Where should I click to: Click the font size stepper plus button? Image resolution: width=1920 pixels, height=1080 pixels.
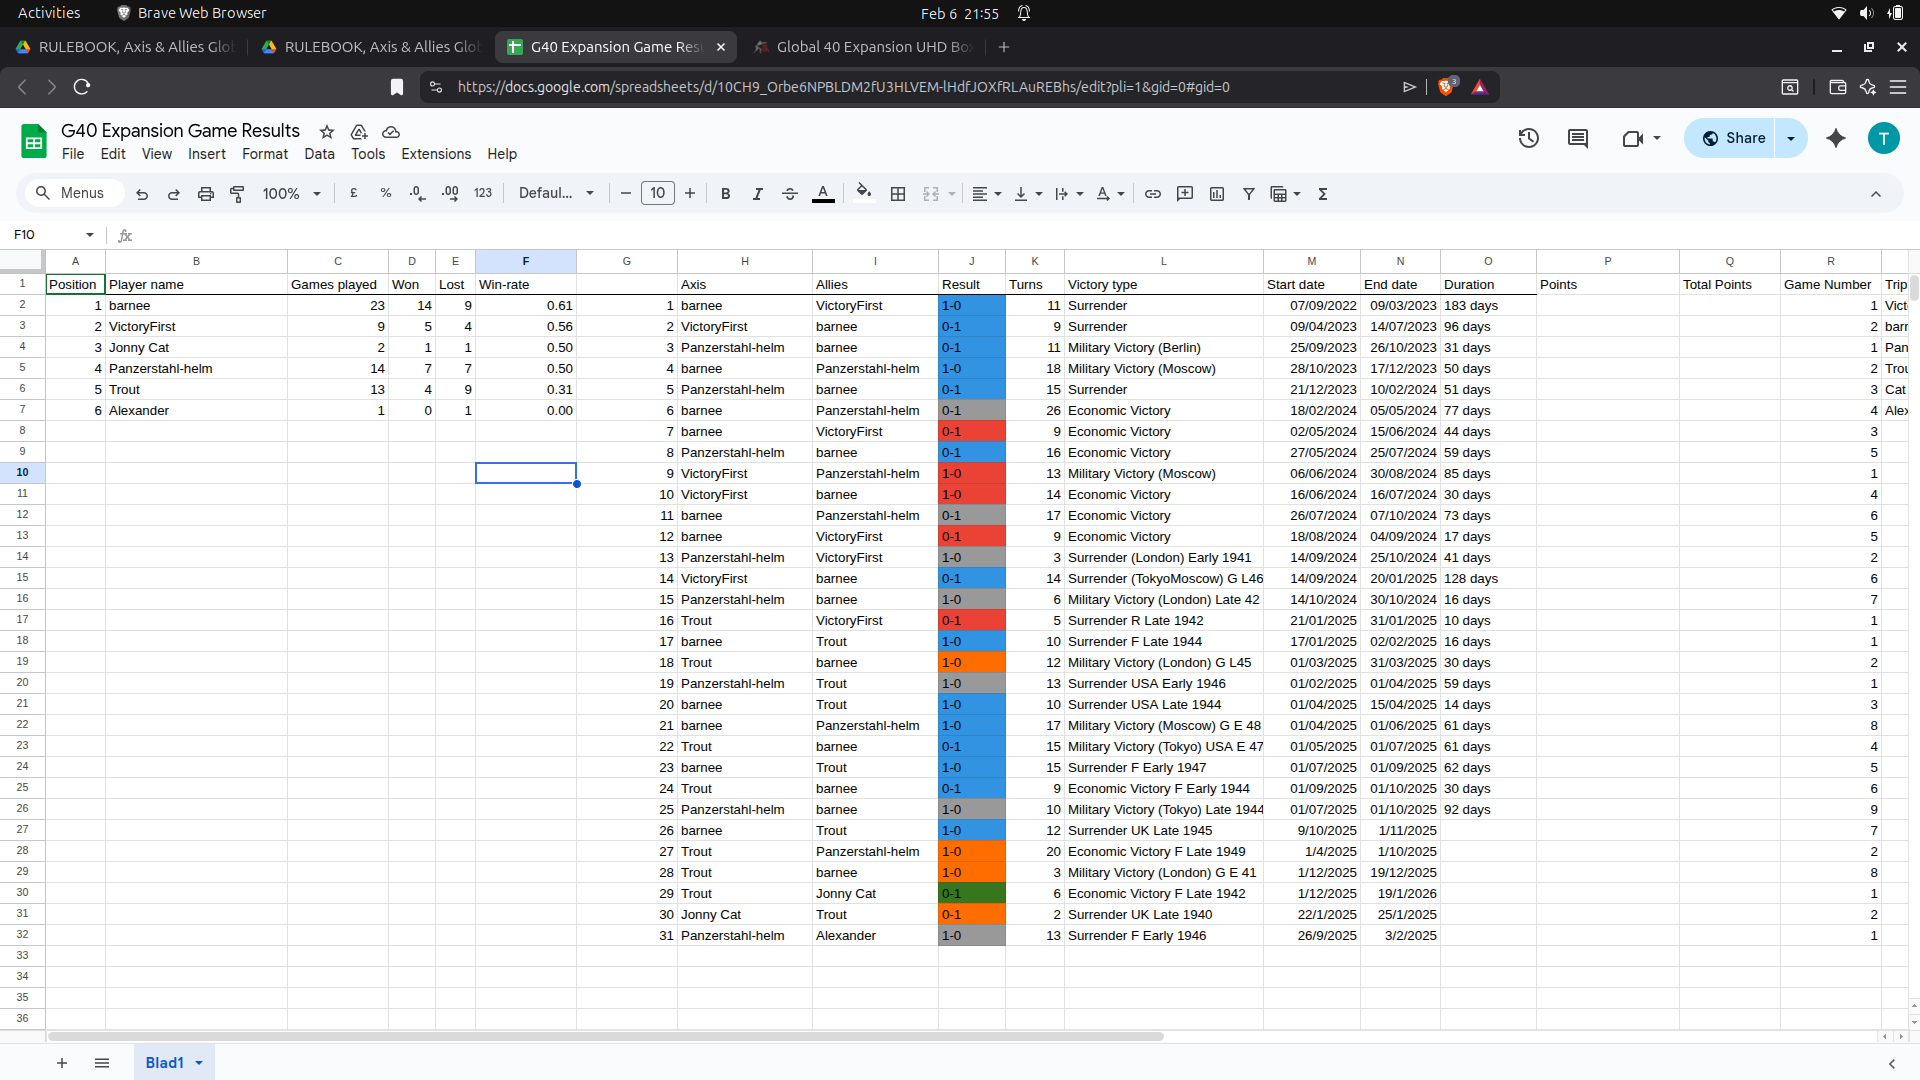689,193
